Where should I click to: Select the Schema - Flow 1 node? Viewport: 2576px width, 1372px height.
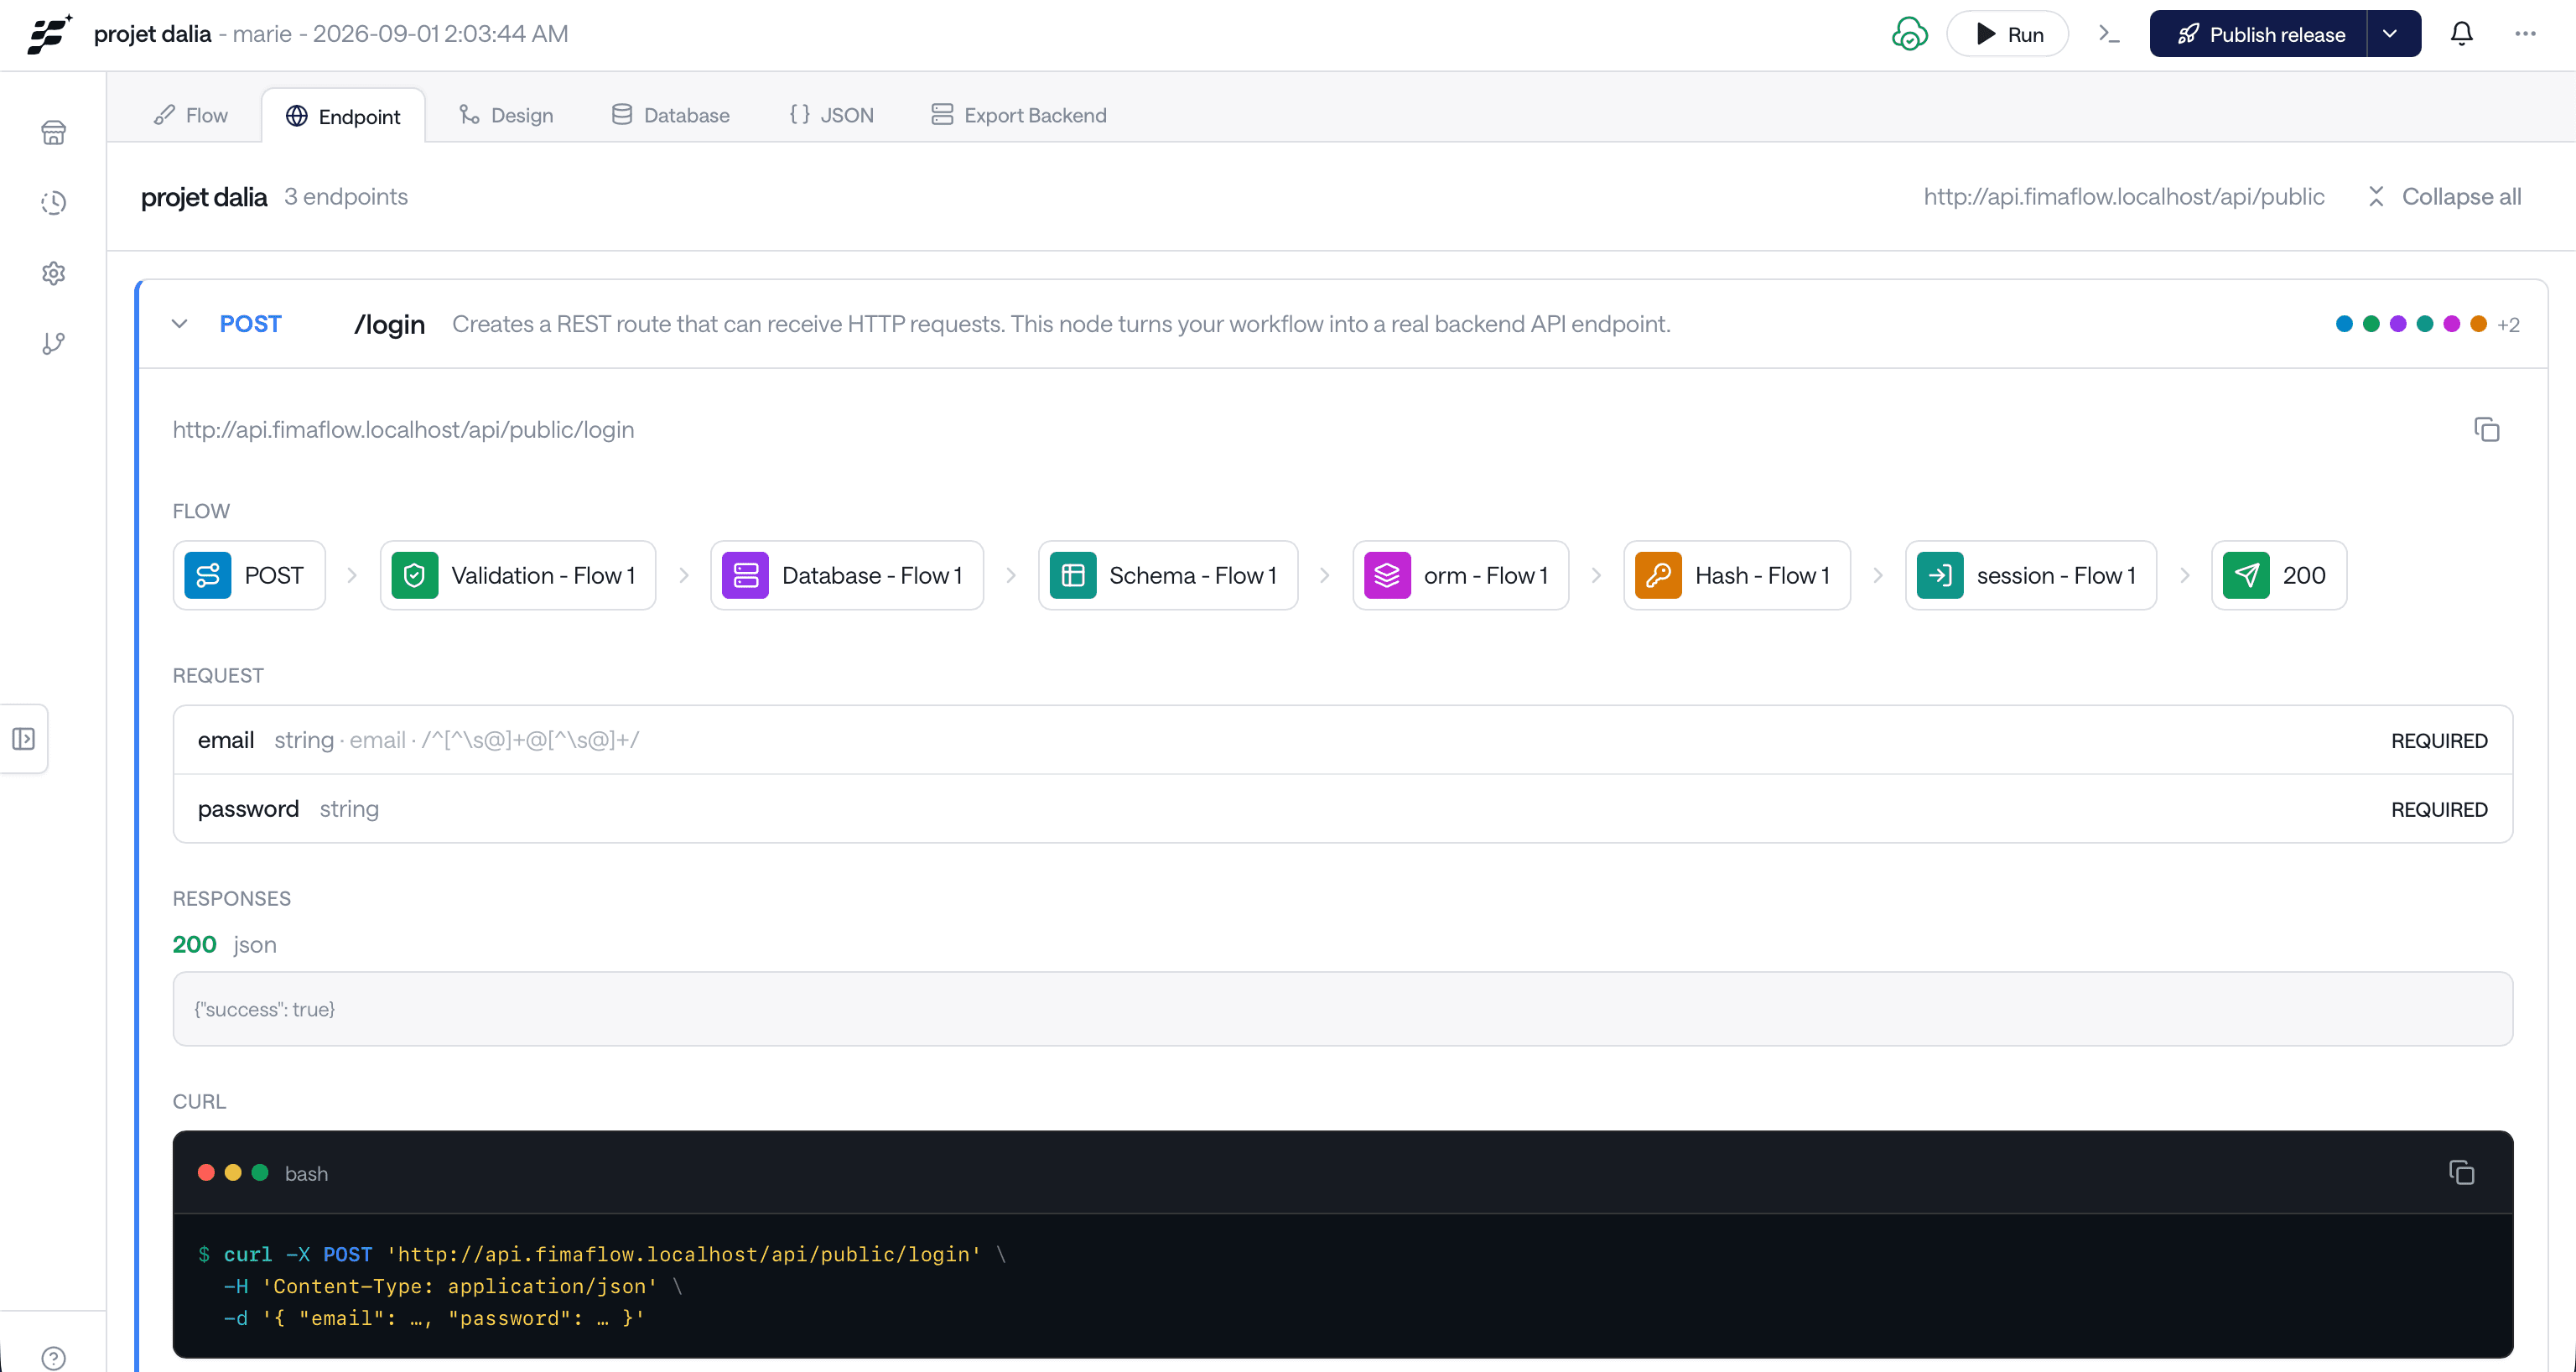(1167, 575)
